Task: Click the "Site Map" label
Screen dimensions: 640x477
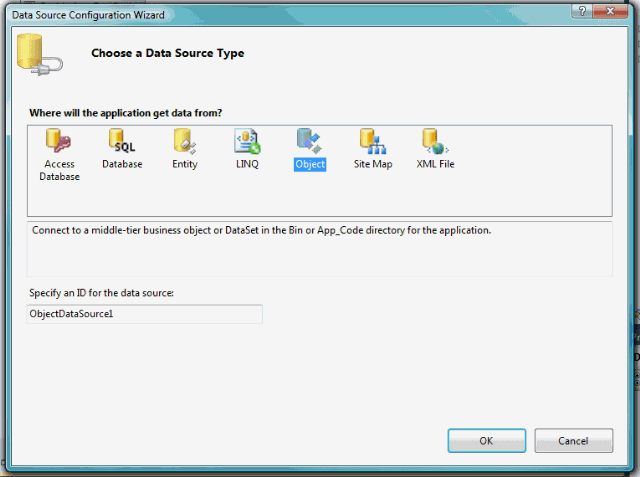Action: (x=373, y=164)
